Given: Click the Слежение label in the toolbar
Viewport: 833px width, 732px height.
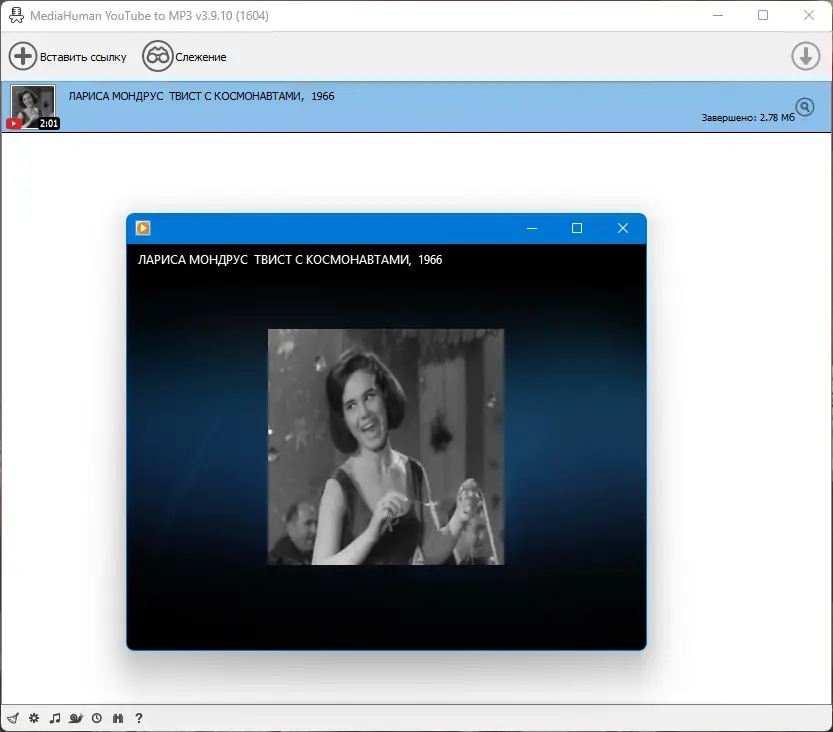Looking at the screenshot, I should coord(201,57).
